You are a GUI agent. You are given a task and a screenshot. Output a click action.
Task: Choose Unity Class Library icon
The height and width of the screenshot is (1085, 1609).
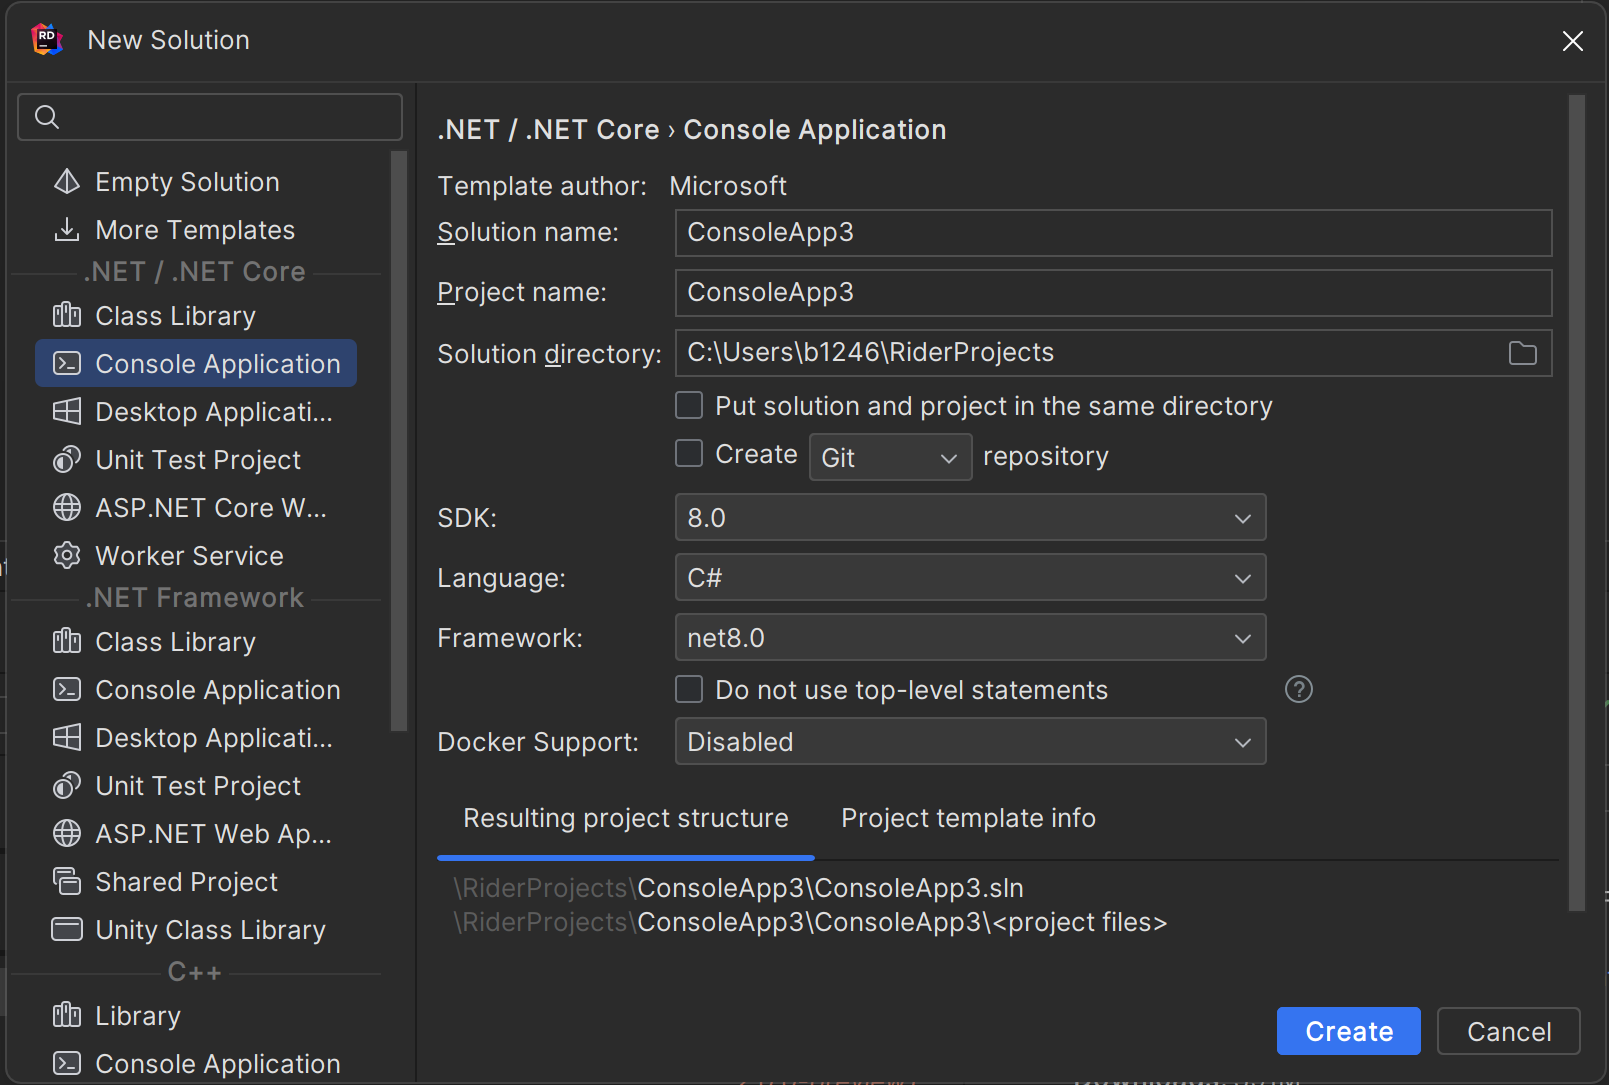[x=67, y=930]
